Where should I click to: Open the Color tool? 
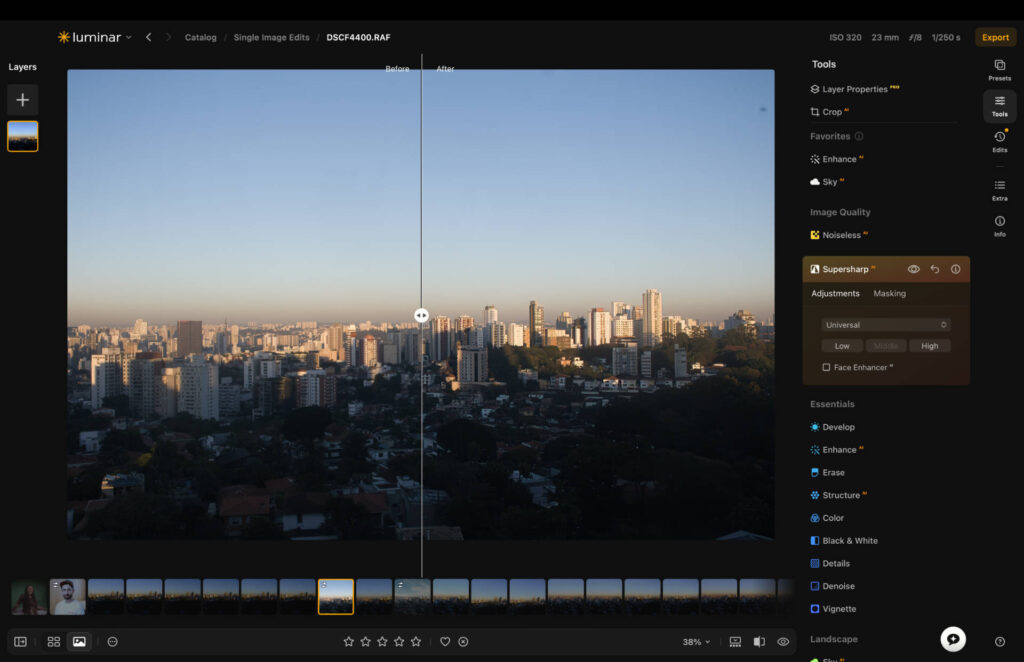(827, 518)
